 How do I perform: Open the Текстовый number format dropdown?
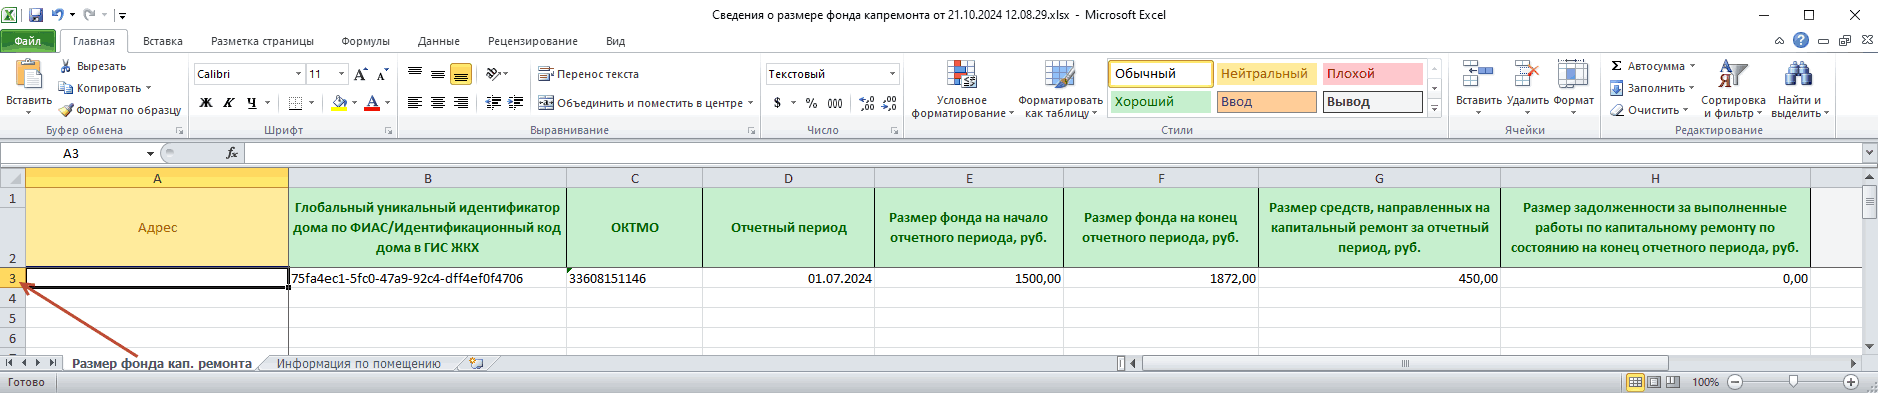pyautogui.click(x=892, y=74)
